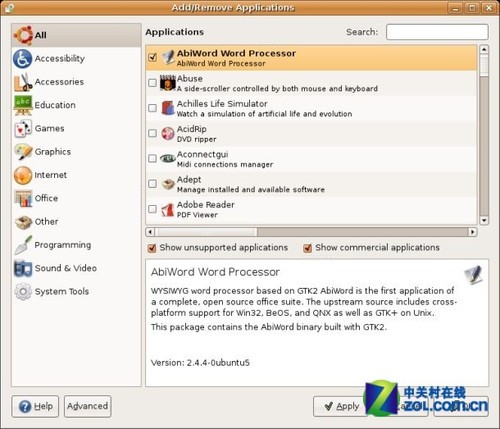Select the Programming trowel icon
Viewport: 500px width, 429px height.
coord(23,245)
